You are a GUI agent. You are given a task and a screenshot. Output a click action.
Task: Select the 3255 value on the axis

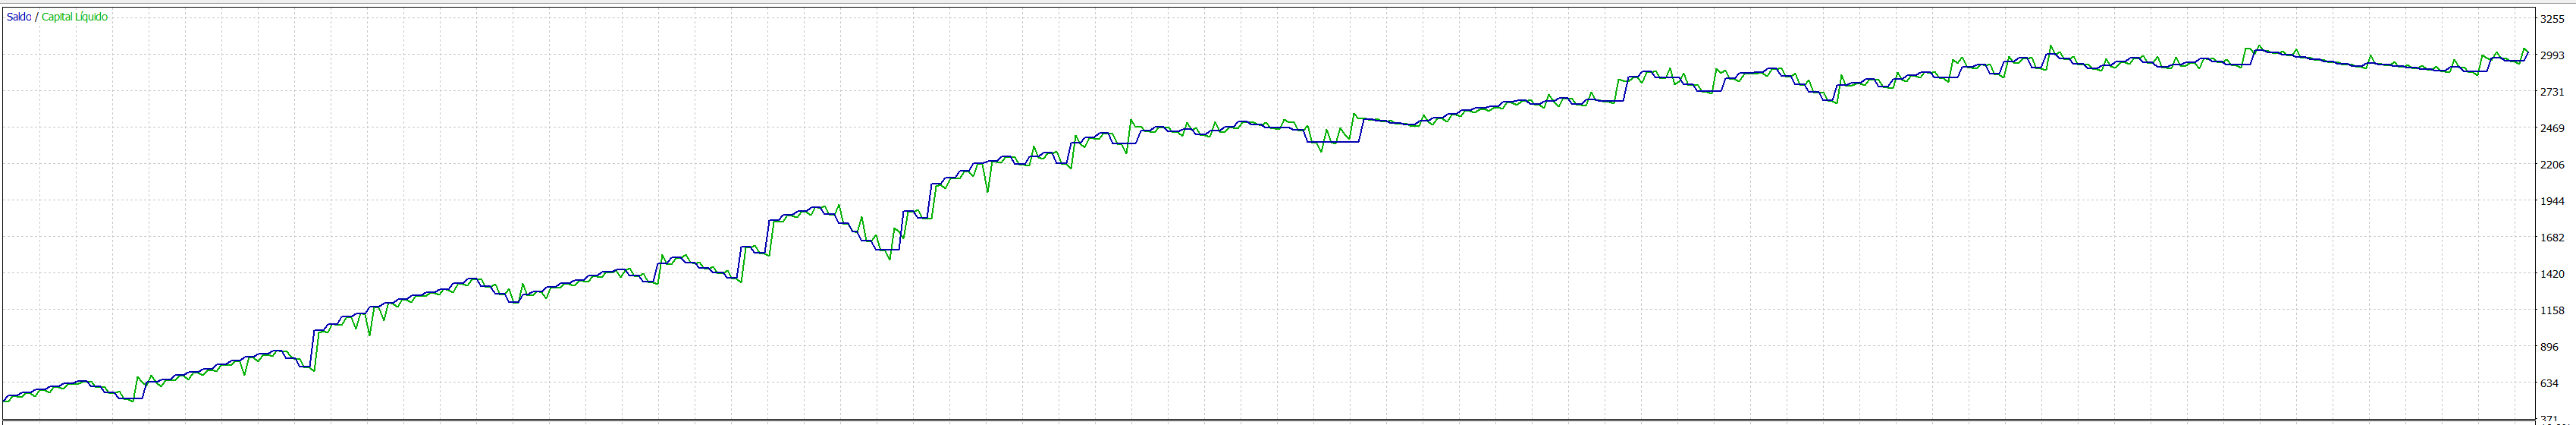2553,18
